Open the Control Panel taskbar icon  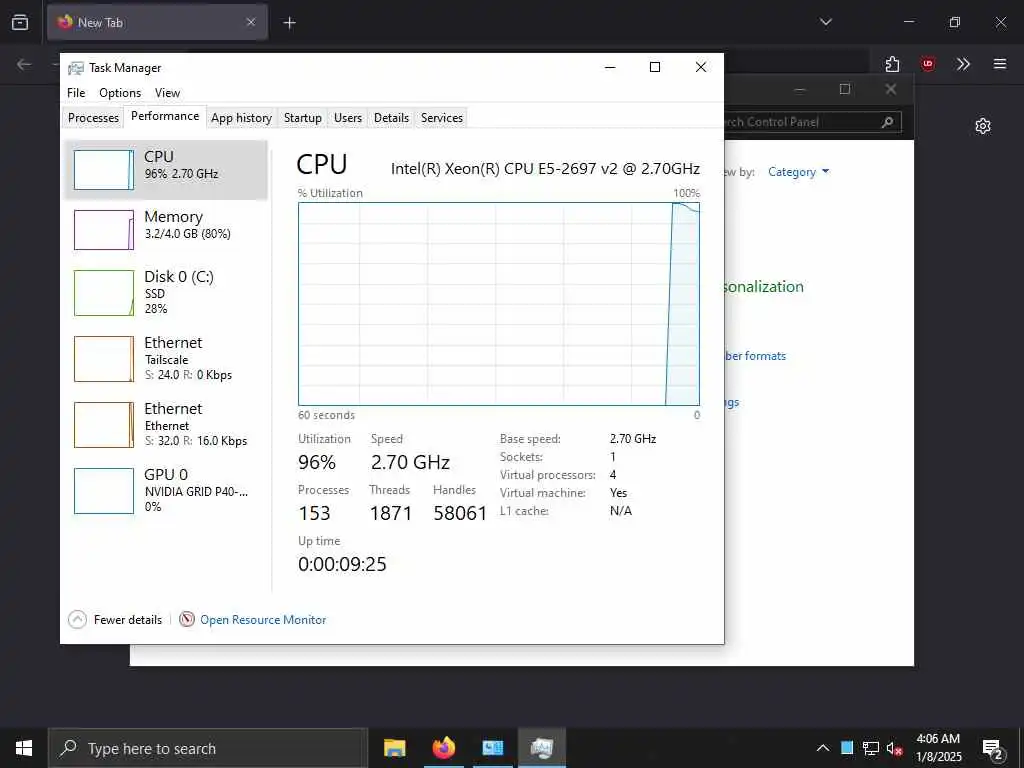pyautogui.click(x=492, y=748)
